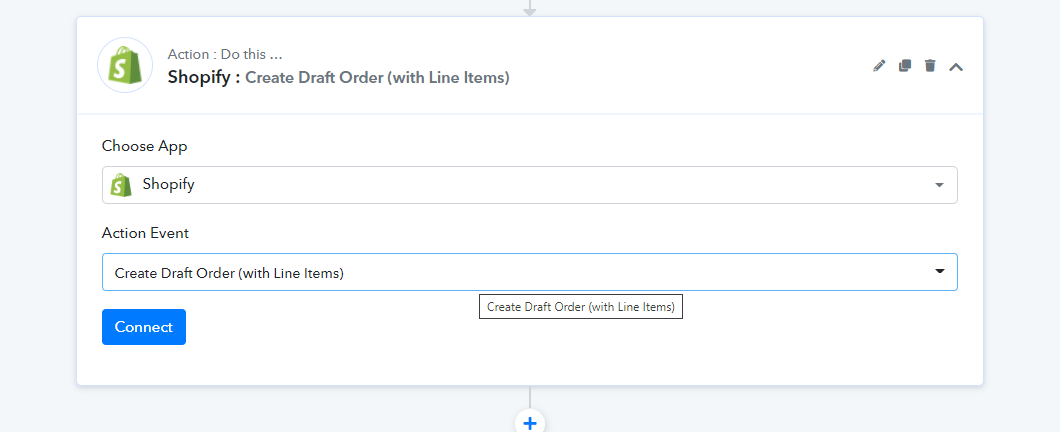1060x432 pixels.
Task: Click the 'Action : Do this ...' subtitle
Action: pos(225,54)
